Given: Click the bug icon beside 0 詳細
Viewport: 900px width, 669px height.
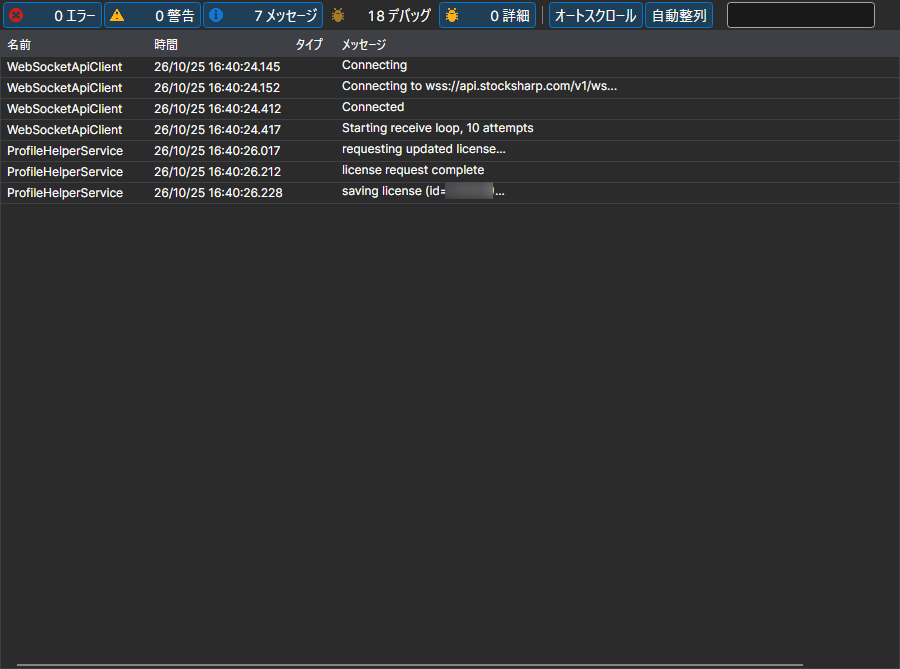Looking at the screenshot, I should (x=452, y=15).
